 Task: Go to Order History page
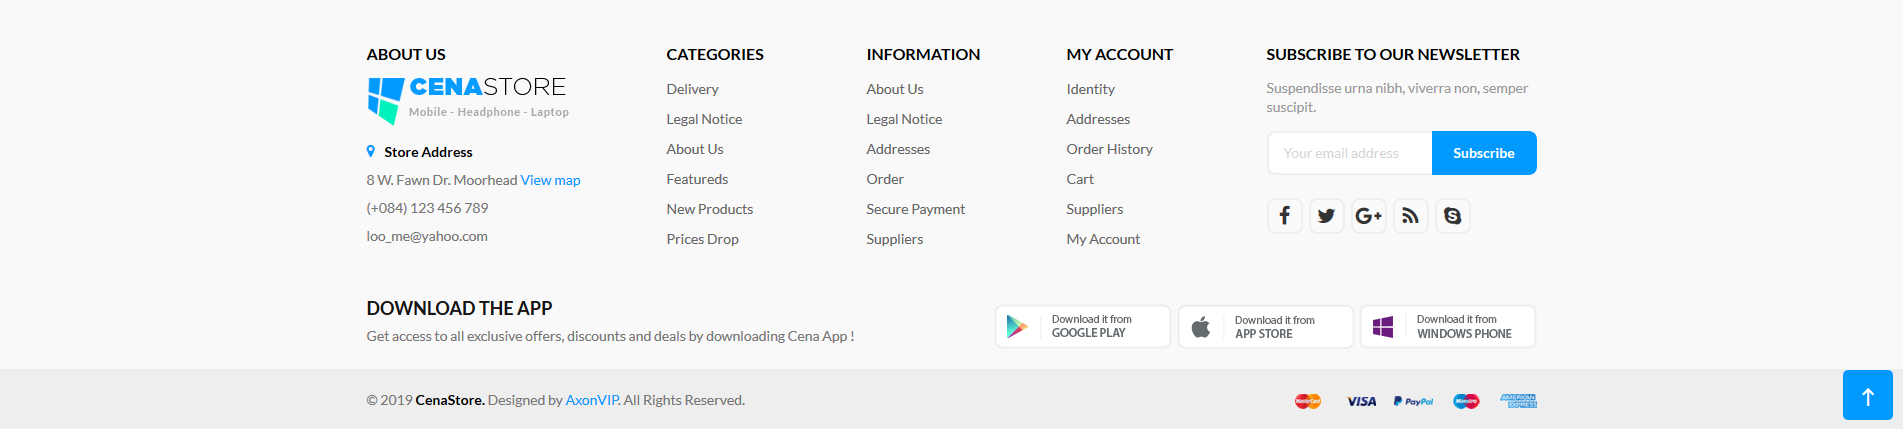coord(1109,149)
